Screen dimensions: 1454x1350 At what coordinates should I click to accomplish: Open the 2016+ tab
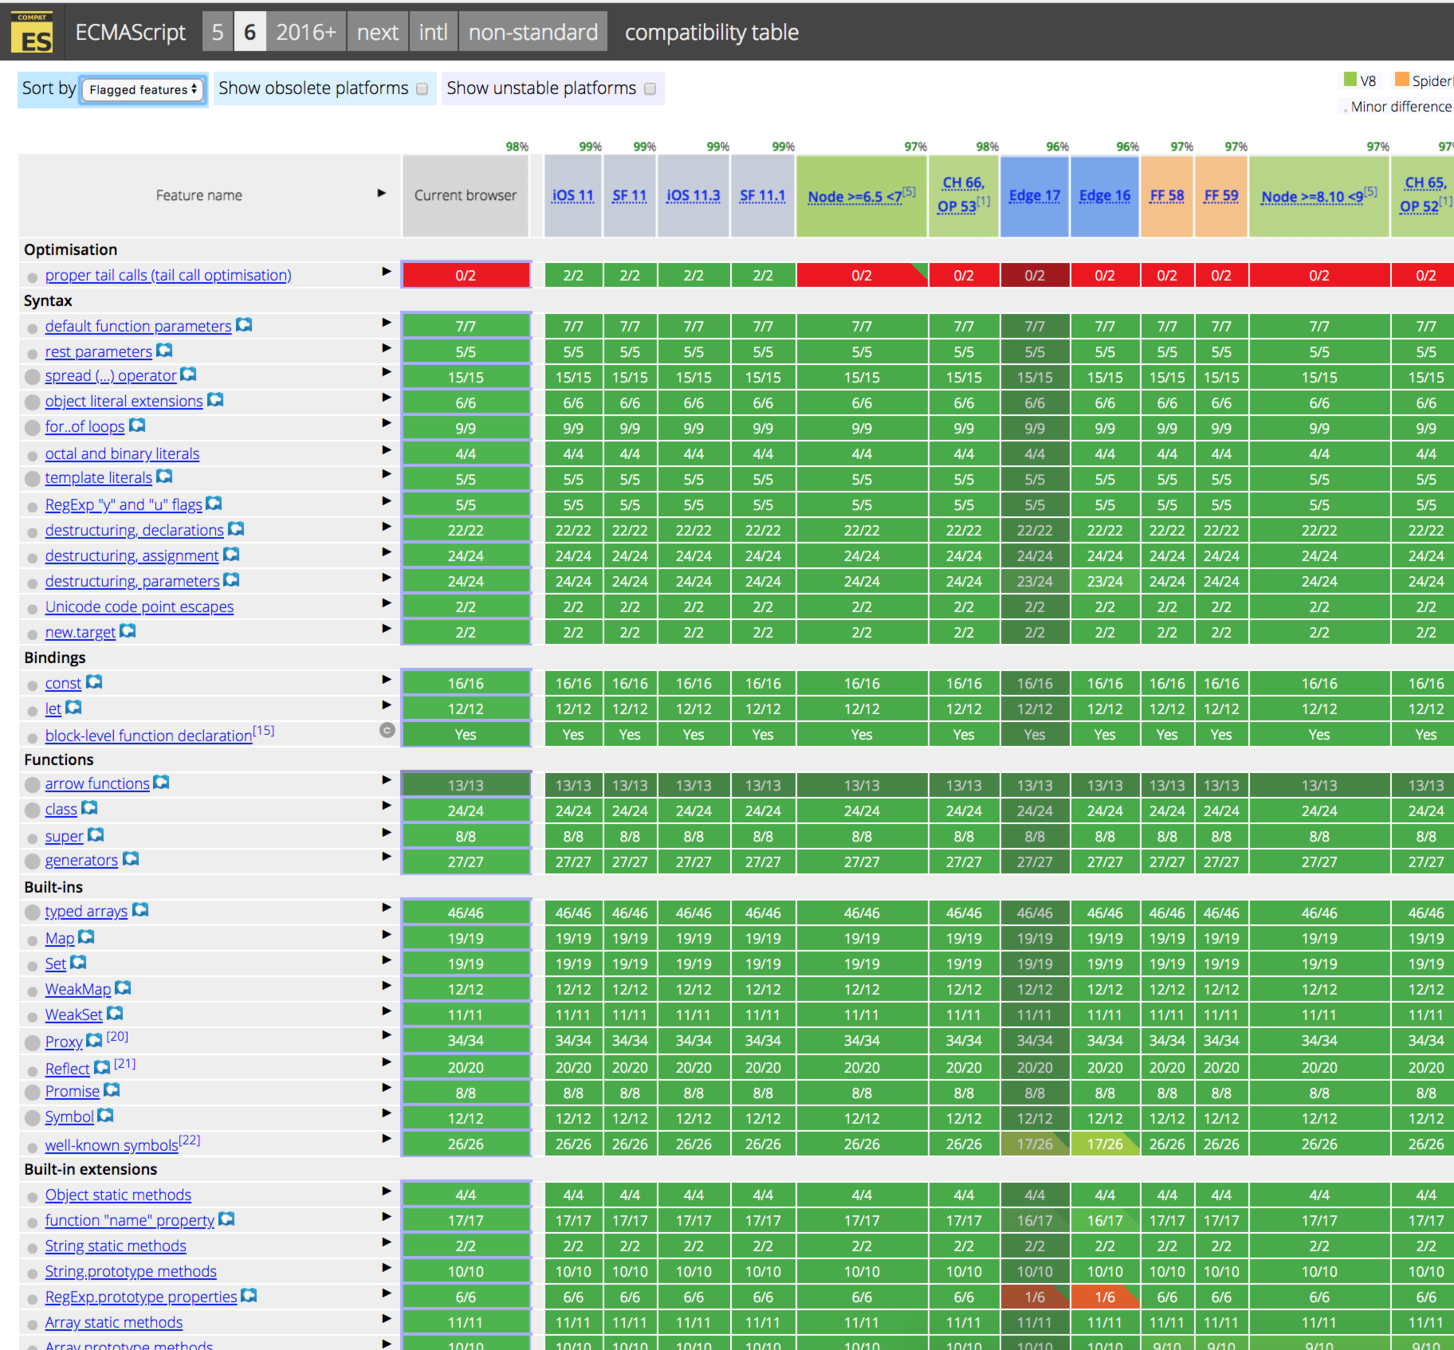[x=306, y=32]
